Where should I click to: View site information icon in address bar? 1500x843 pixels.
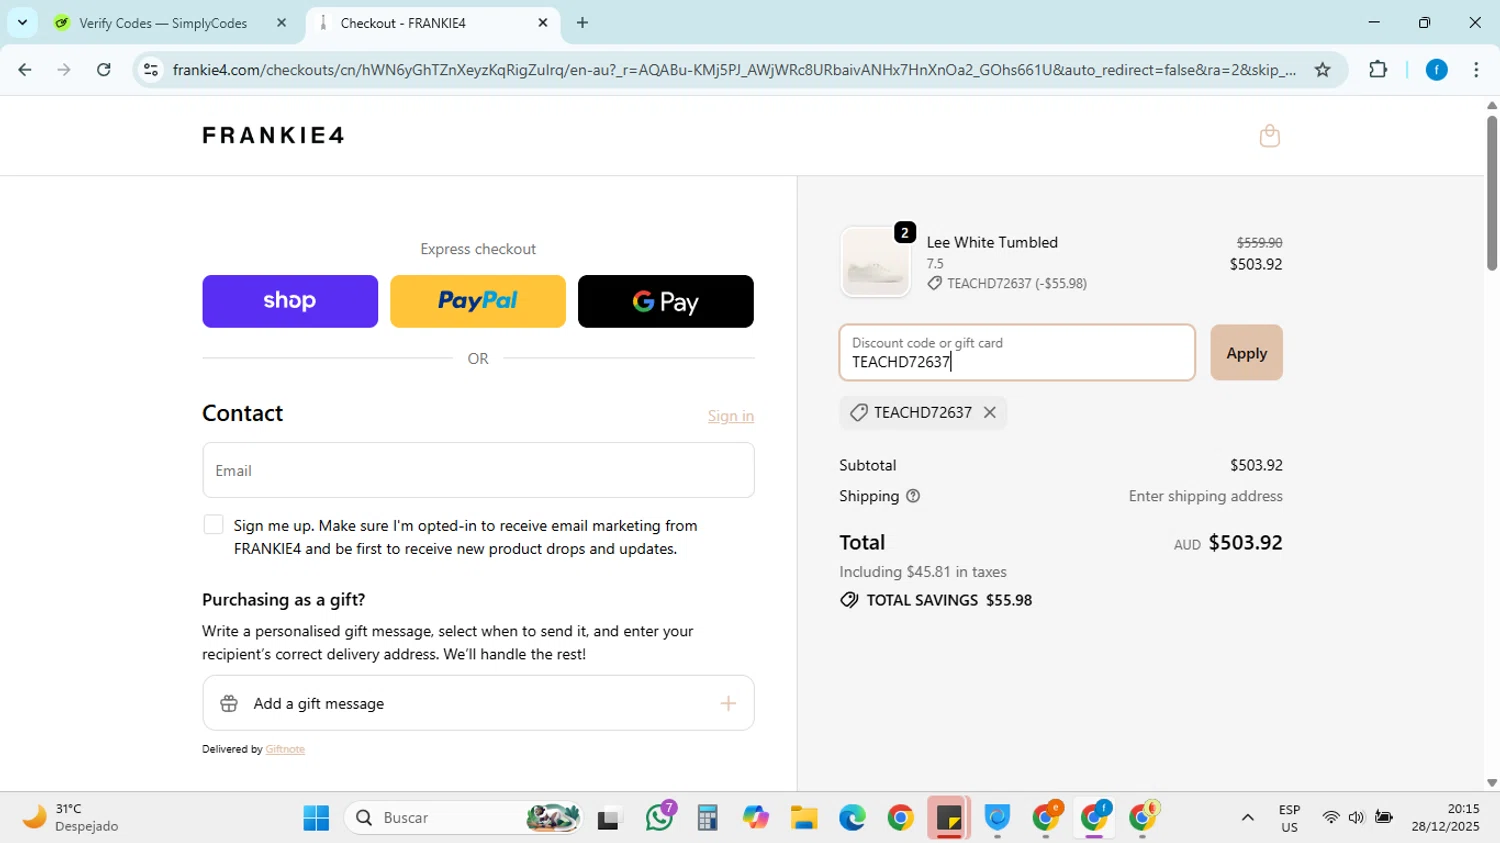151,70
